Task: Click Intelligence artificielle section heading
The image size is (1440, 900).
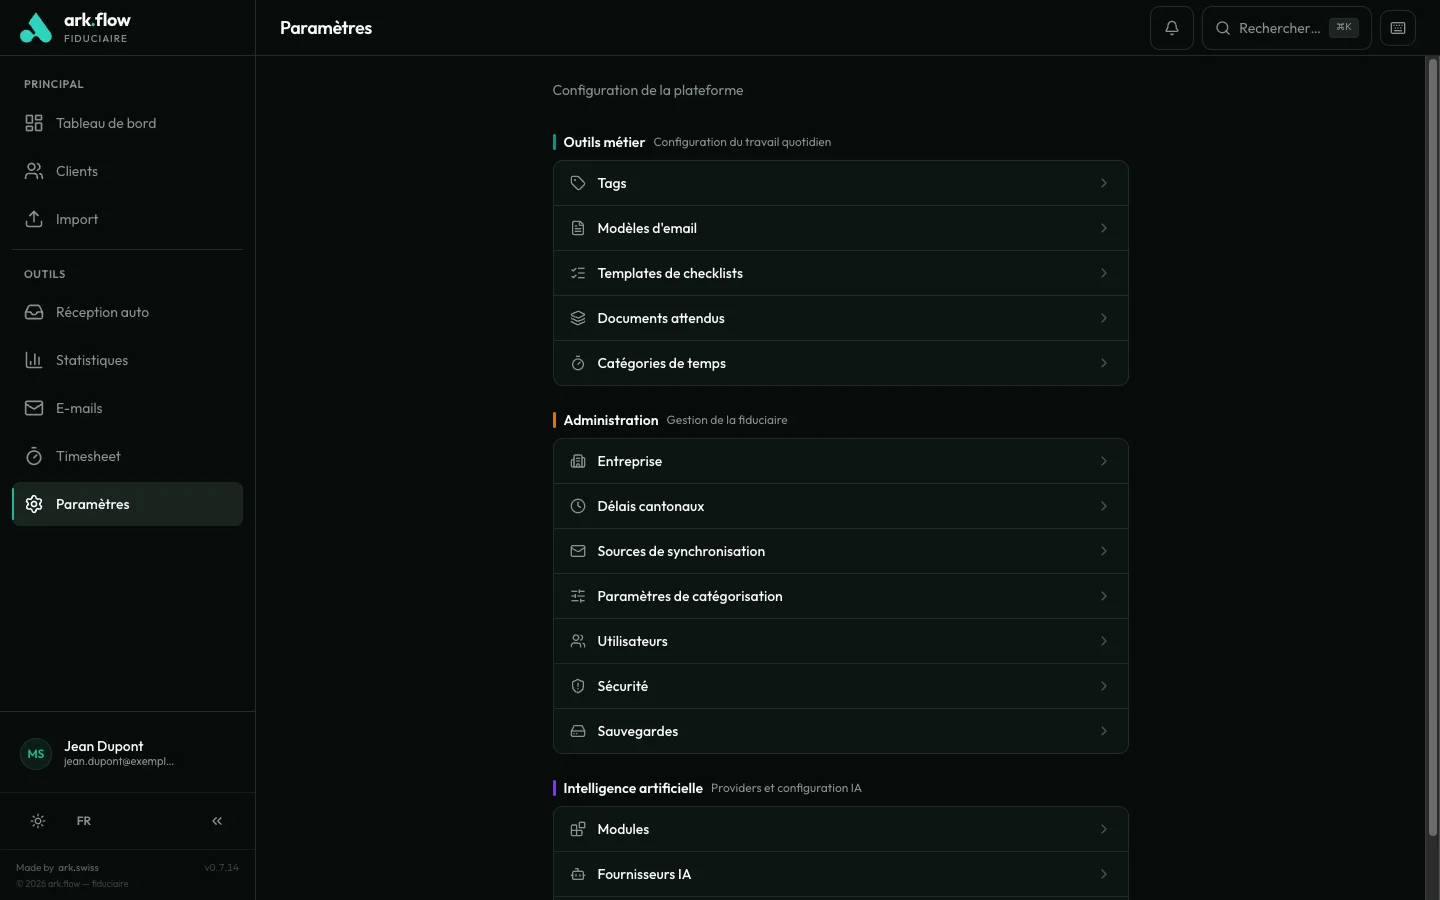Action: click(x=633, y=788)
